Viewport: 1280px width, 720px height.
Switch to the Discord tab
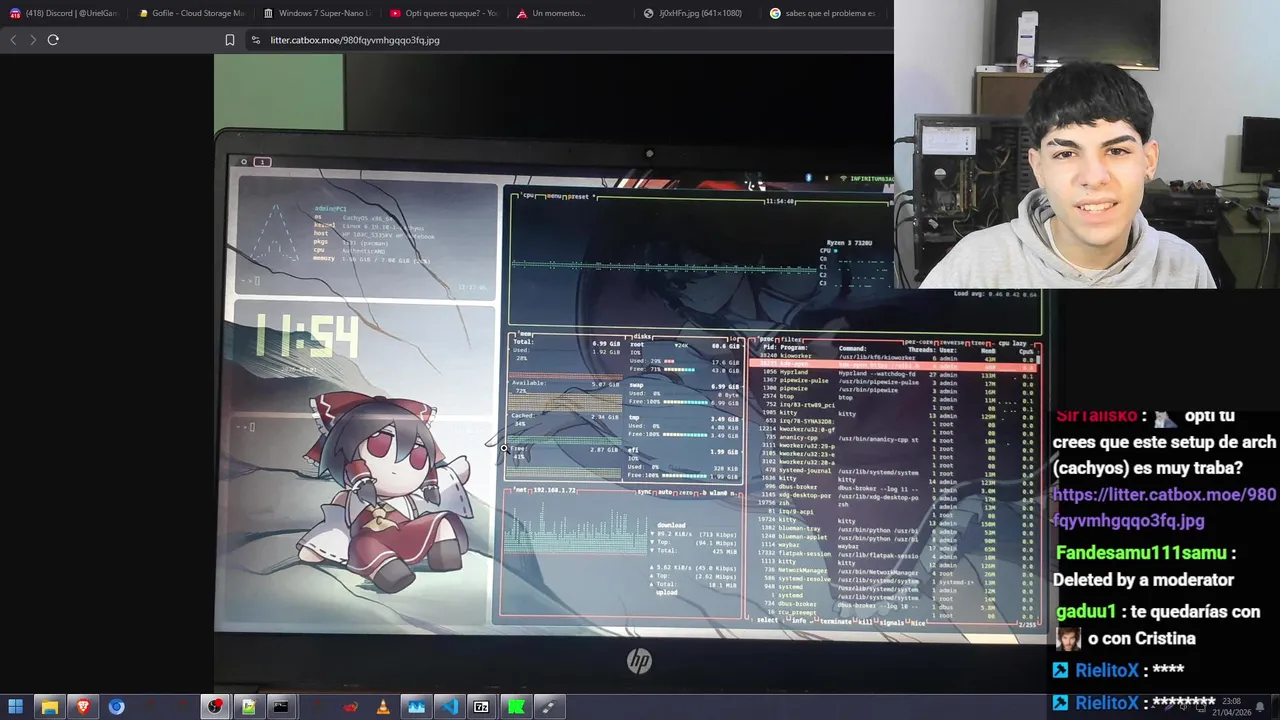point(63,13)
